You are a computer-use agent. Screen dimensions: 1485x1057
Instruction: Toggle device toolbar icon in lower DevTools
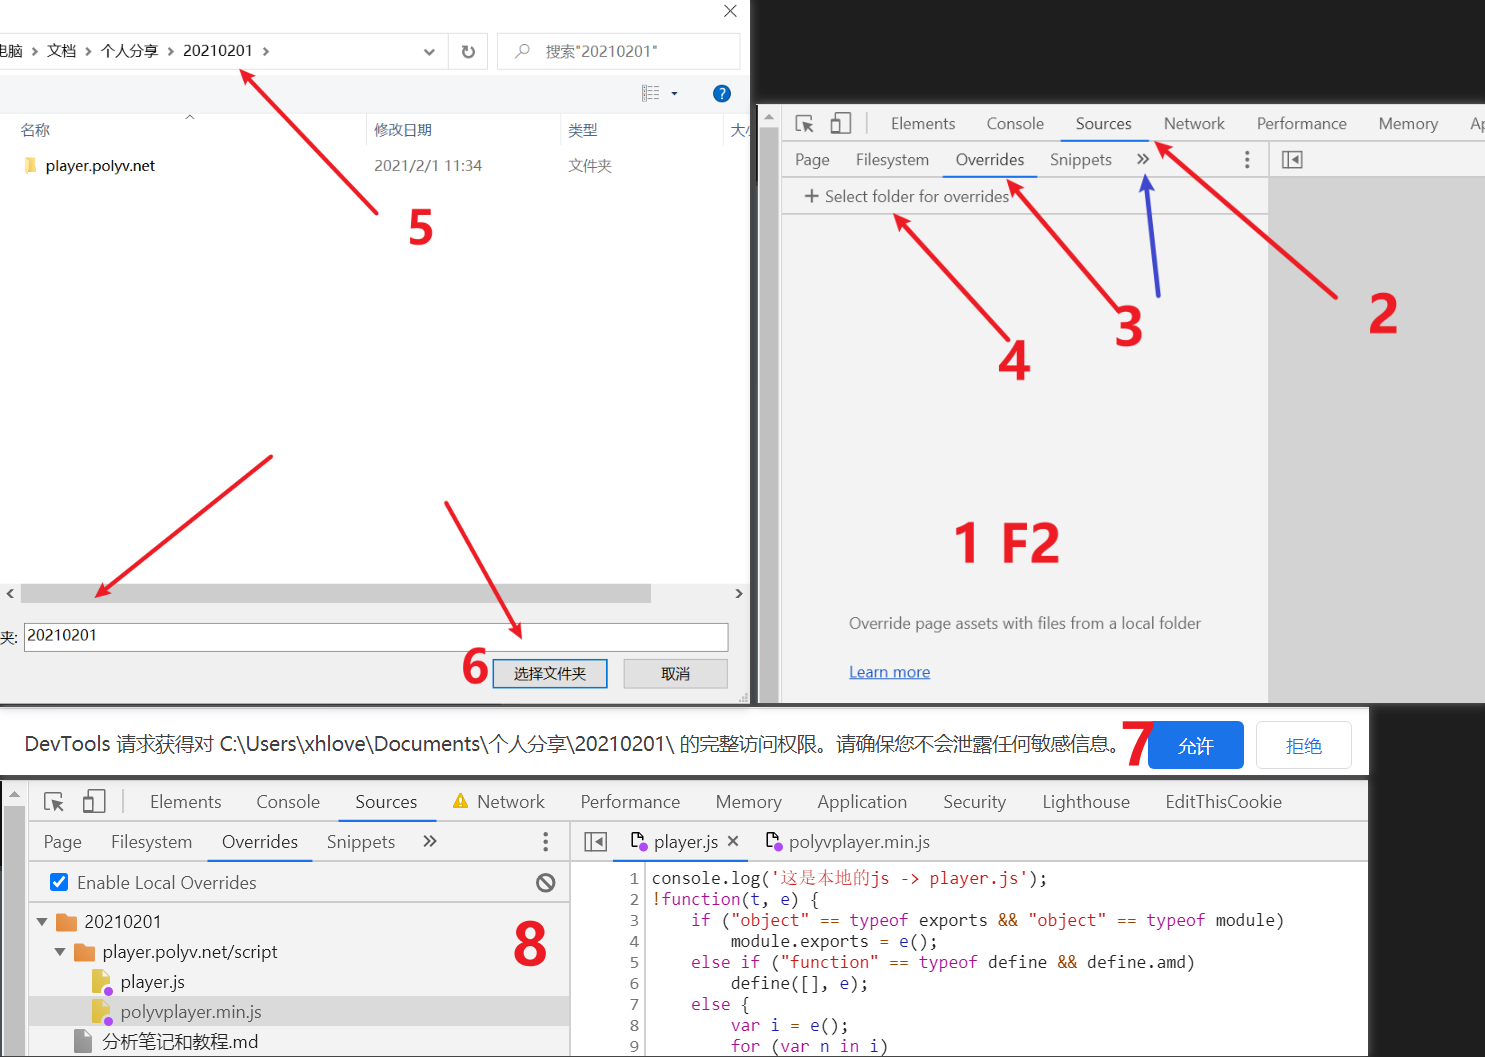[x=94, y=802]
